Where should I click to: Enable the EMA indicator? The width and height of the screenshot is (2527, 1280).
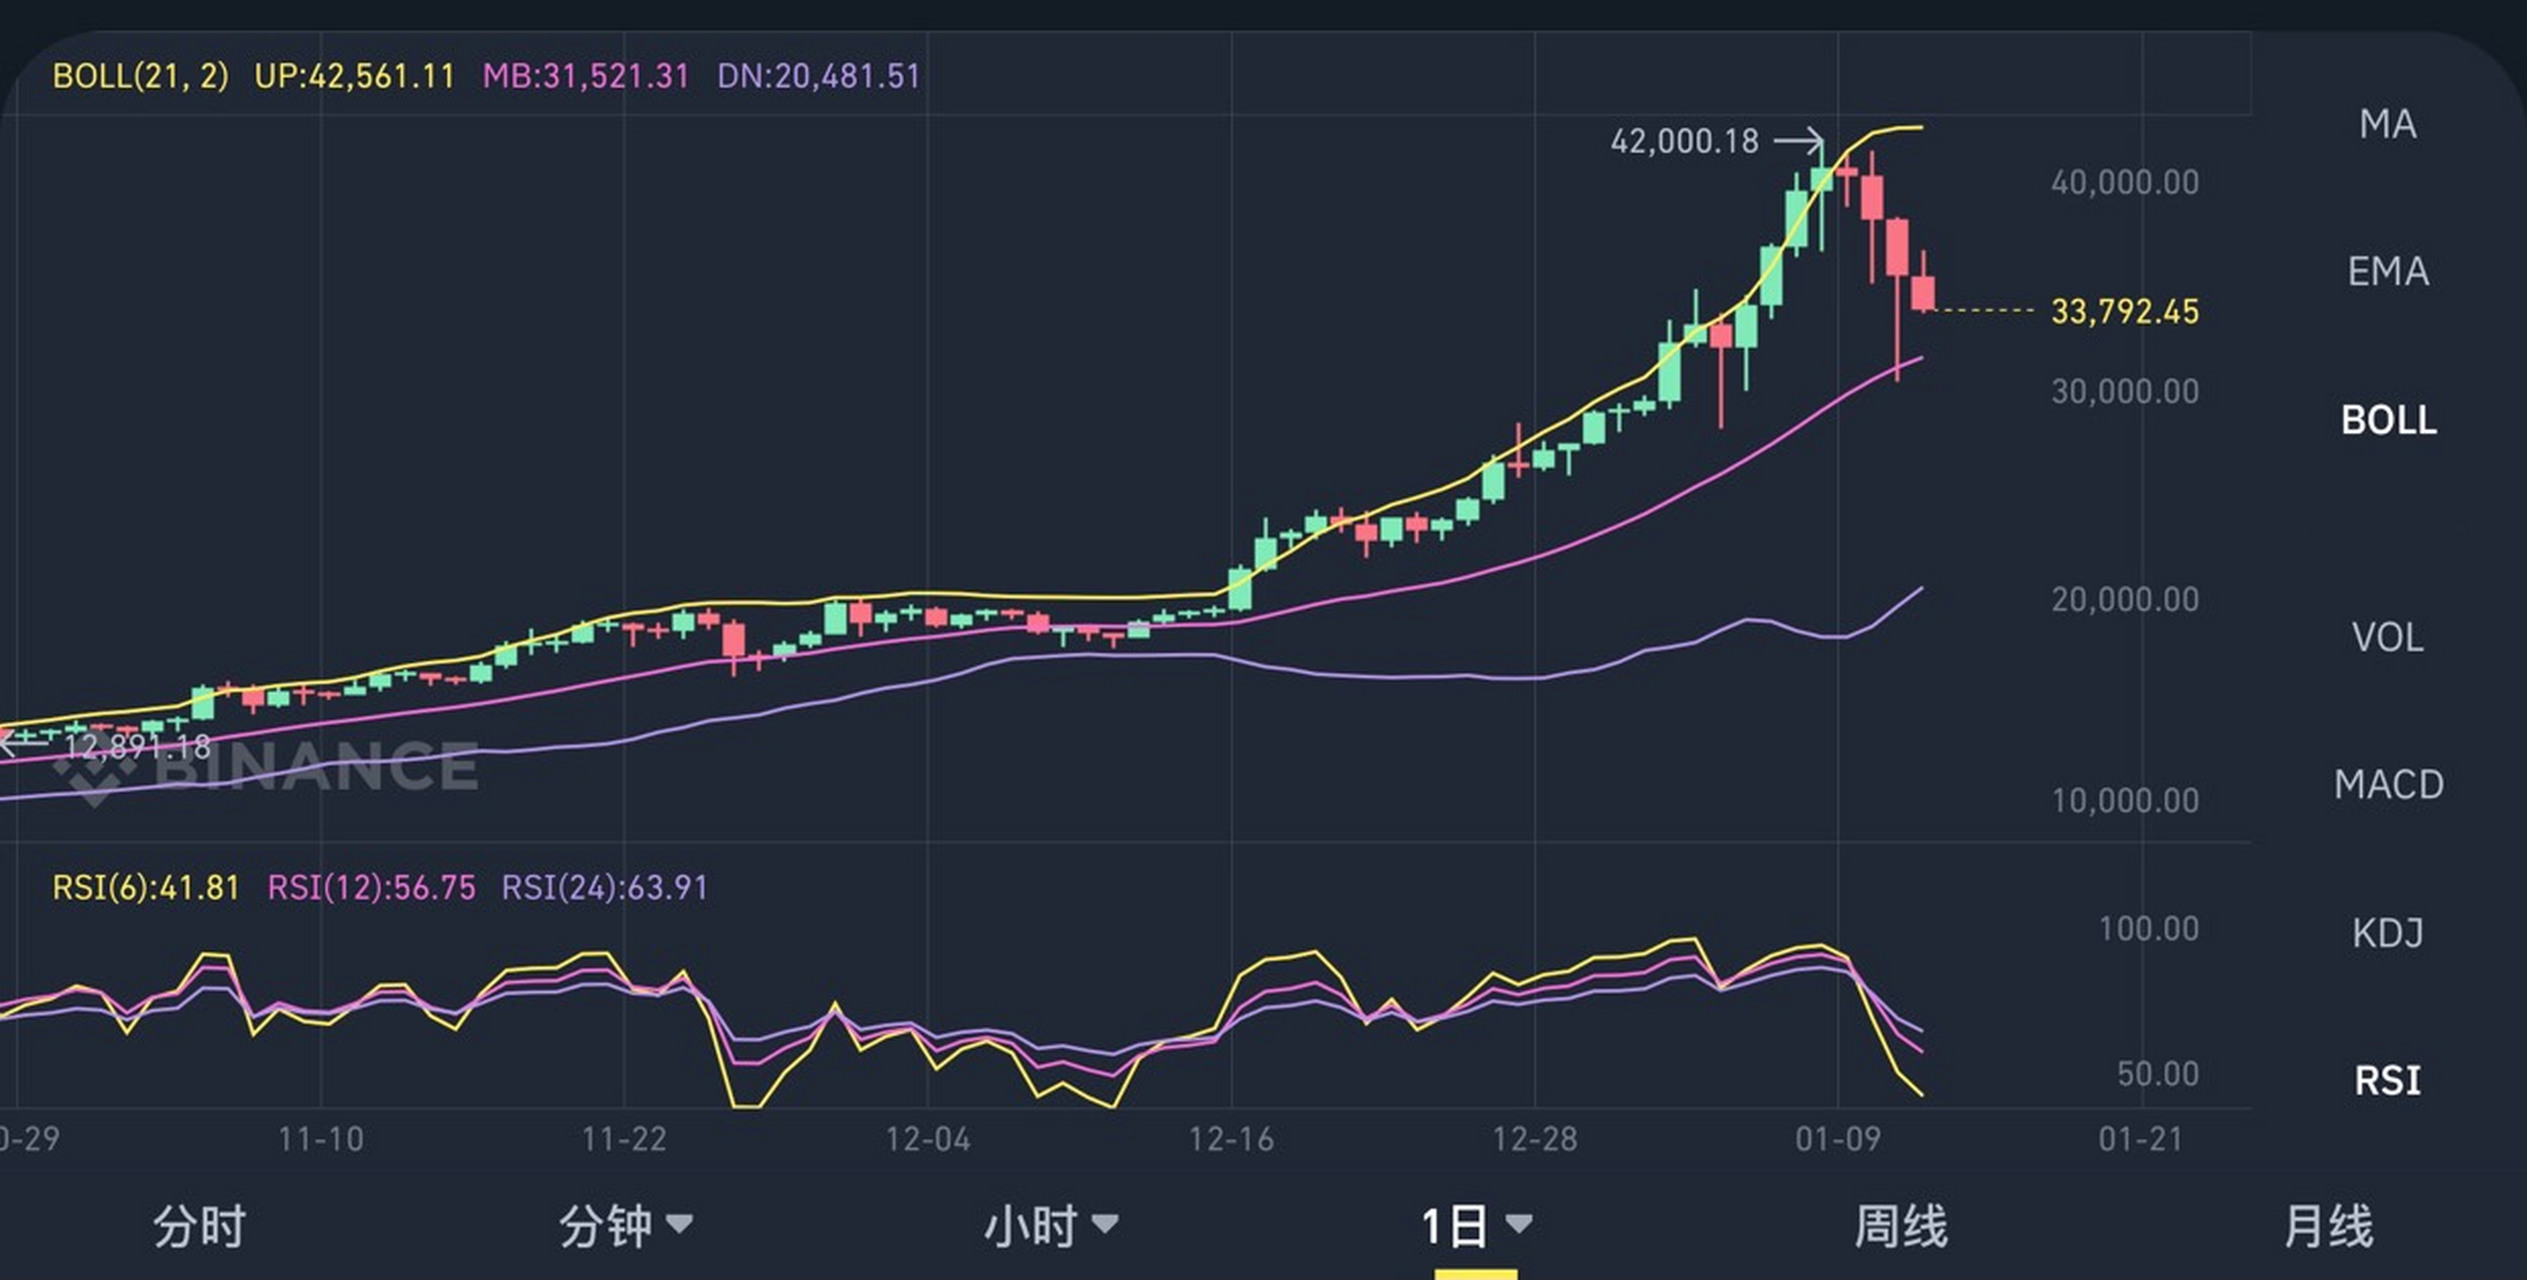click(x=2388, y=271)
